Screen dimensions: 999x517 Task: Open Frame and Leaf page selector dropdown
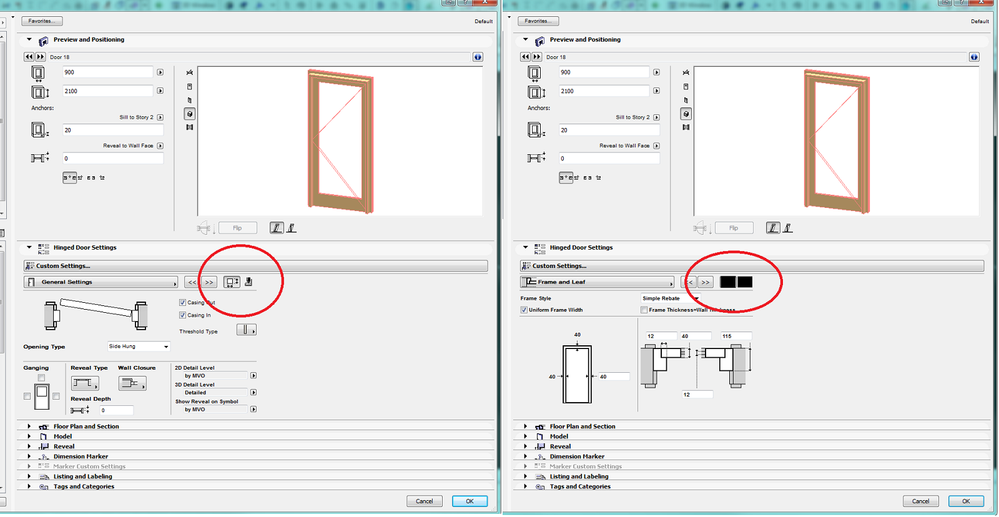[598, 282]
